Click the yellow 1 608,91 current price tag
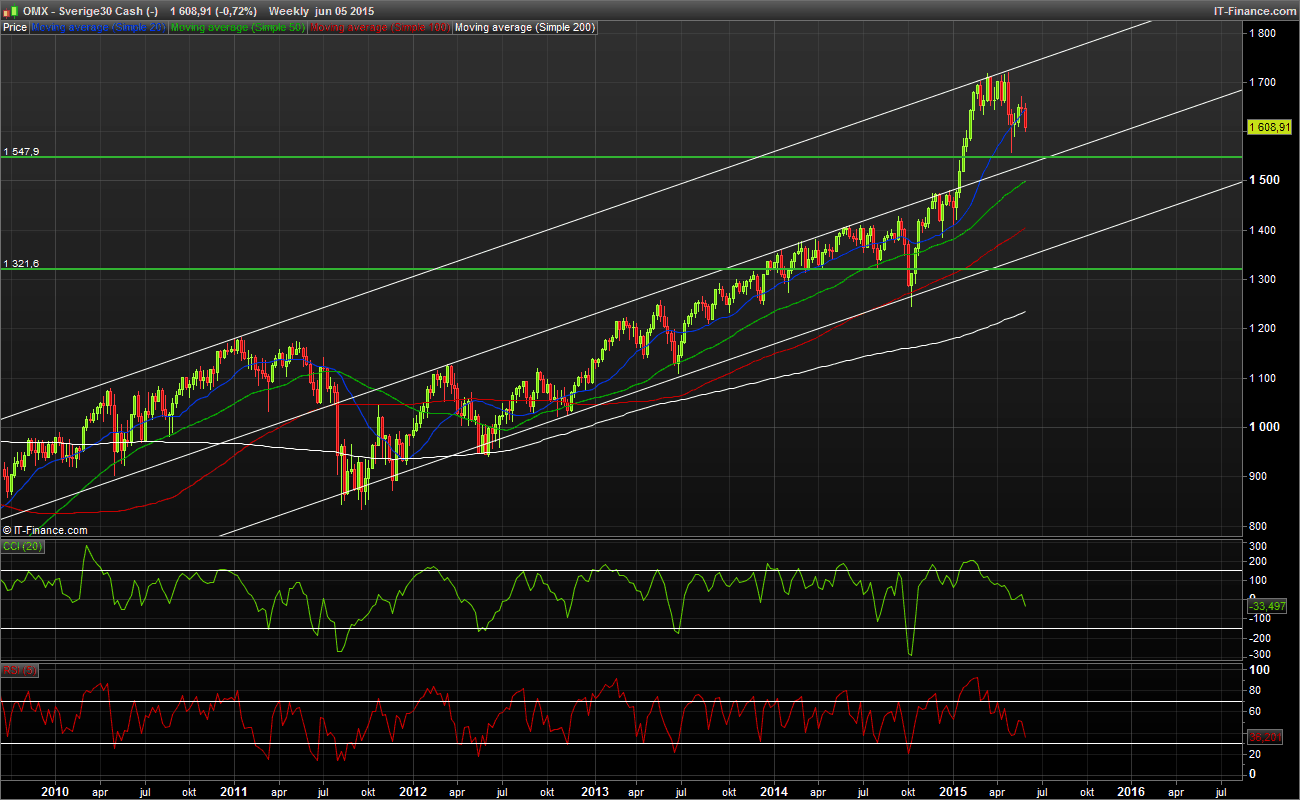Image resolution: width=1300 pixels, height=800 pixels. [1271, 127]
